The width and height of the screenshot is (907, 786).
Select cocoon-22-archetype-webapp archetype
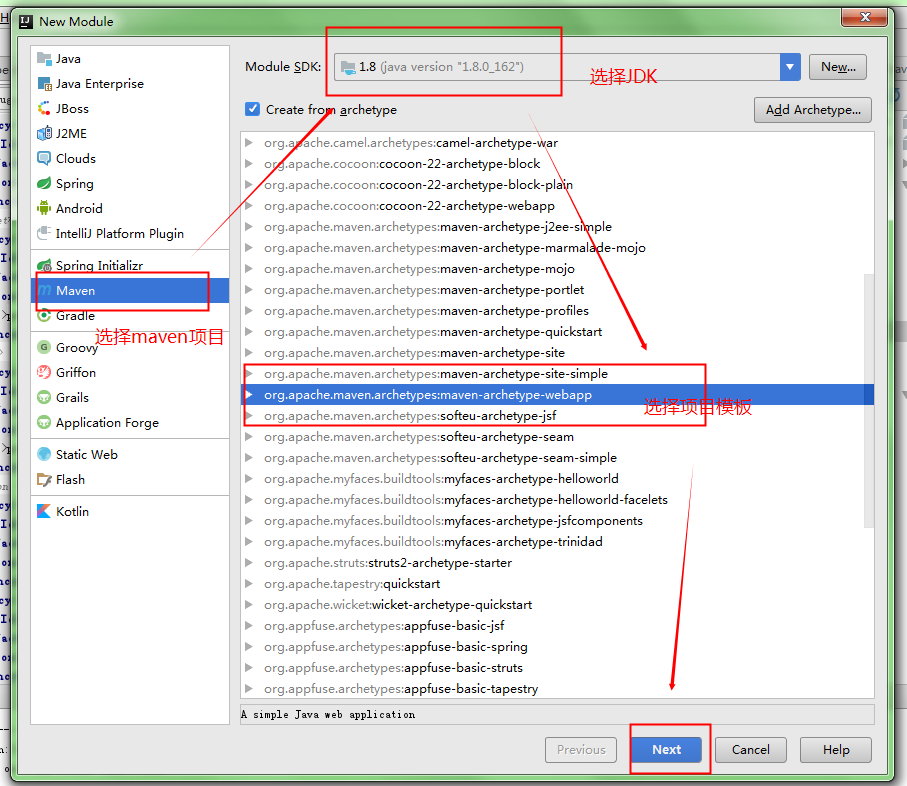click(558, 206)
